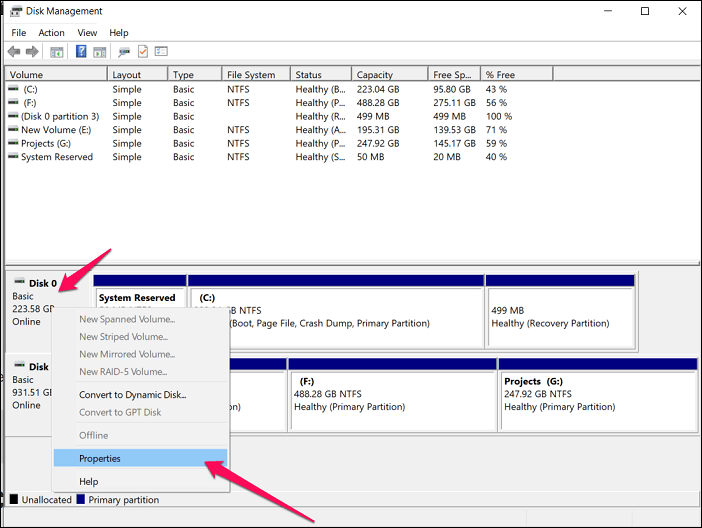Click the Disk Management title bar icon
702x528 pixels.
coord(16,11)
